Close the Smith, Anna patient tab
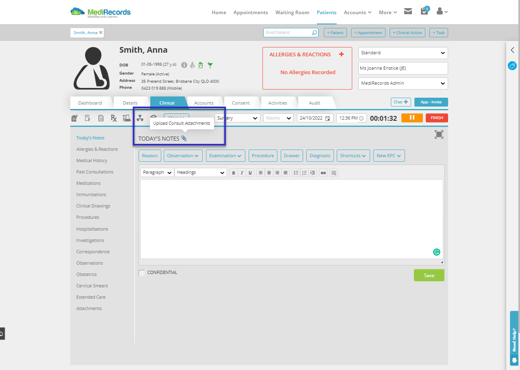The height and width of the screenshot is (370, 520). (x=101, y=32)
